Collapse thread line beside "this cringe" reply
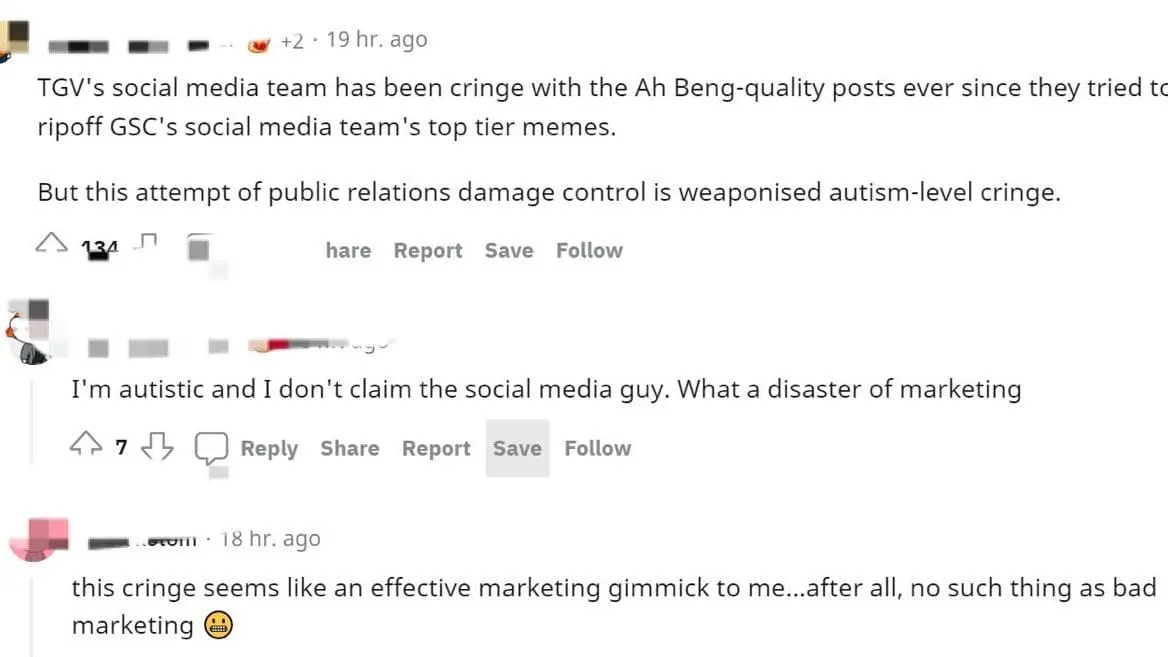Image resolution: width=1168 pixels, height=657 pixels. tap(32, 610)
